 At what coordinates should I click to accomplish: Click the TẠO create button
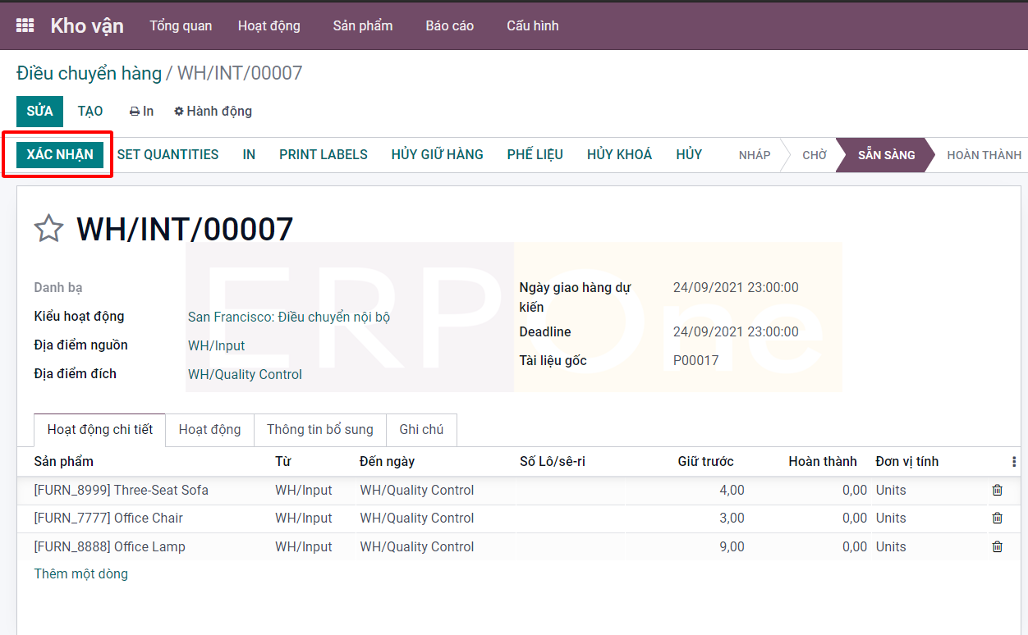click(x=90, y=111)
